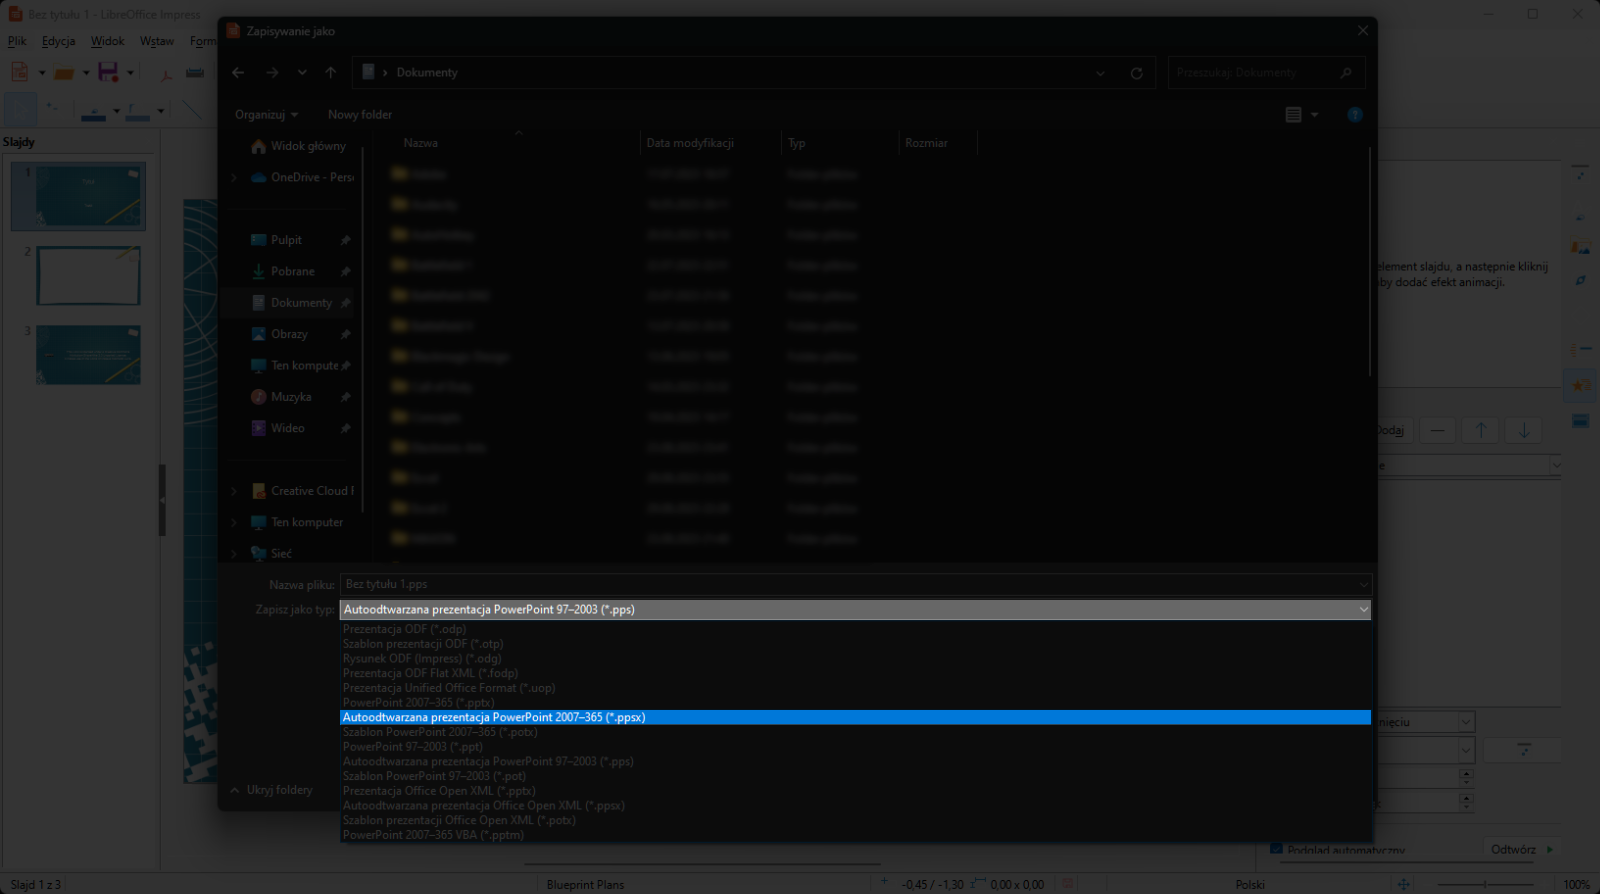This screenshot has height=894, width=1600.
Task: Select slide 1 thumbnail in Slajdy panel
Action: 78,196
